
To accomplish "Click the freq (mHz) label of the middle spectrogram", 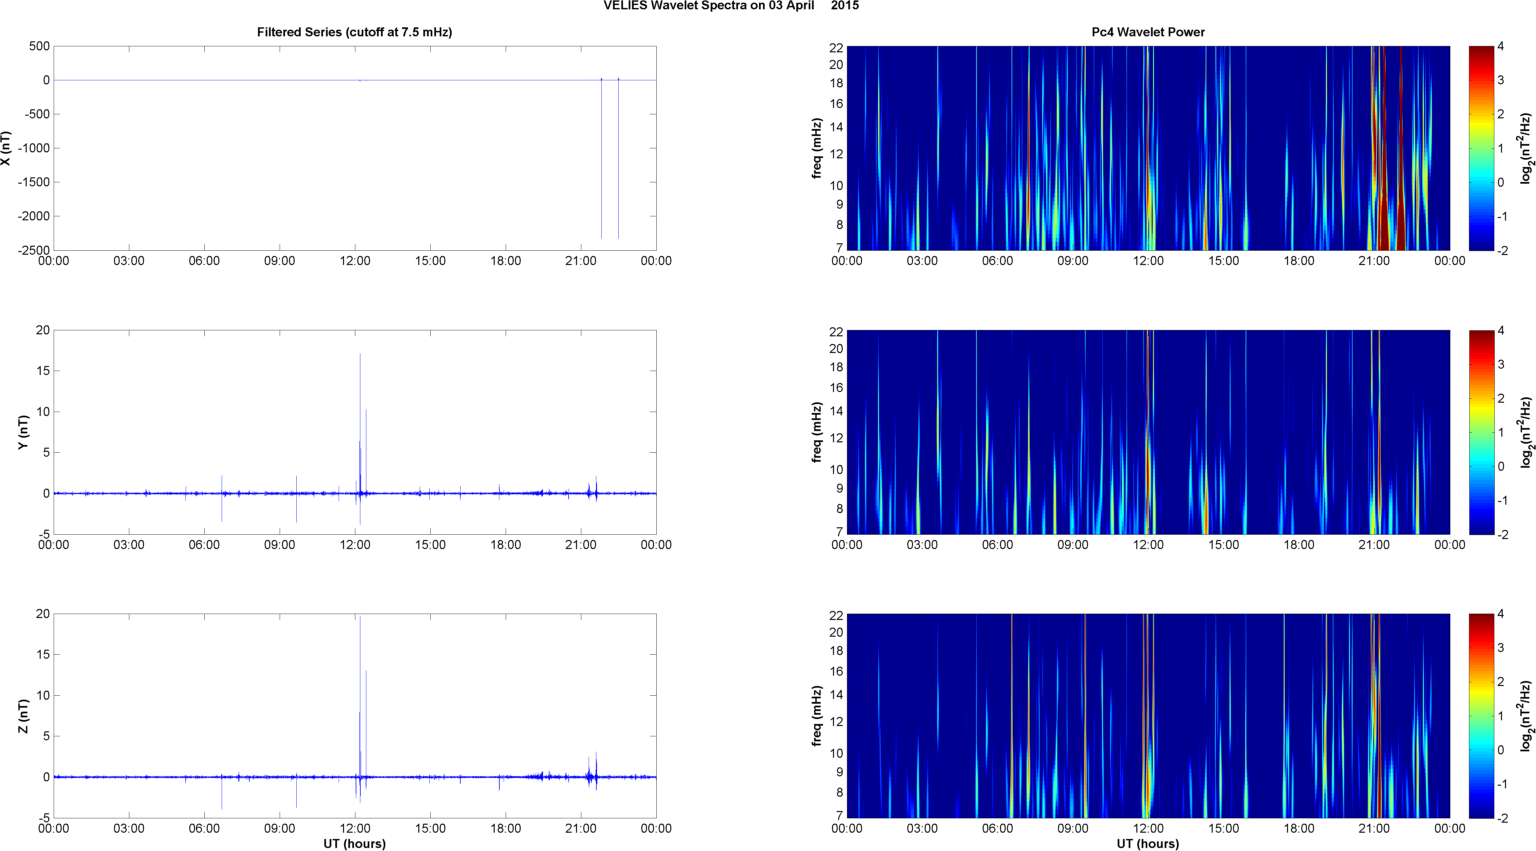I will [x=817, y=432].
